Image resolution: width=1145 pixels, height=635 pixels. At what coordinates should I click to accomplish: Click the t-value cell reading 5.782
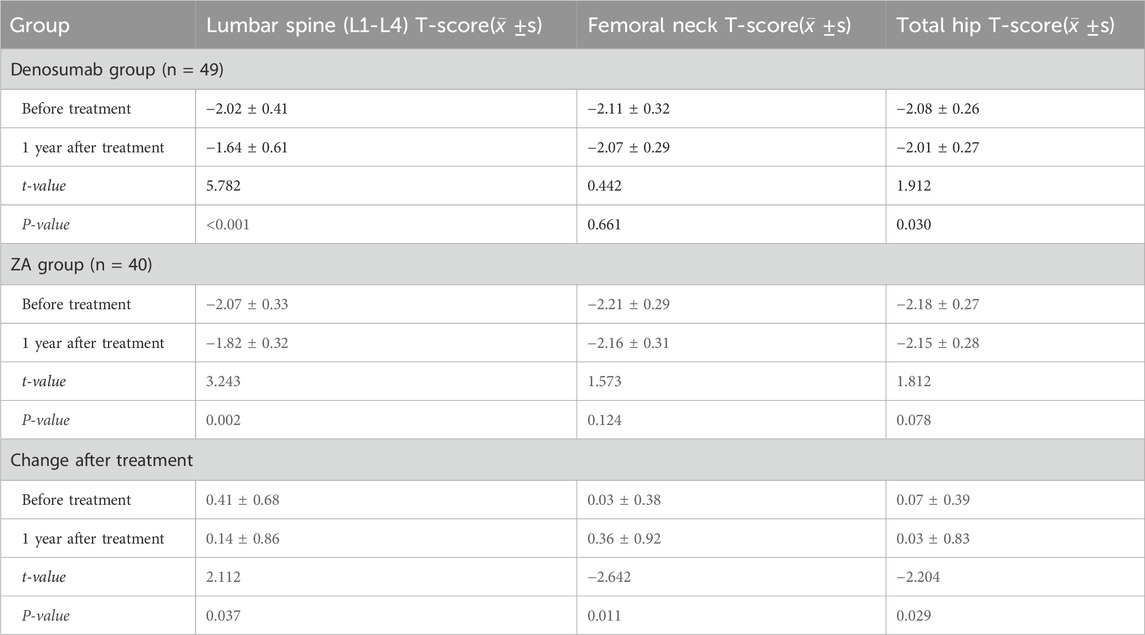tap(226, 186)
